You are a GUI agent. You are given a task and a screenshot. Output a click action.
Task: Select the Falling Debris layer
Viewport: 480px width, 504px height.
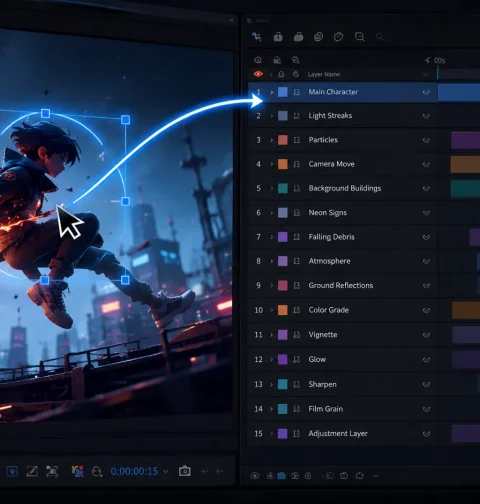(342, 237)
